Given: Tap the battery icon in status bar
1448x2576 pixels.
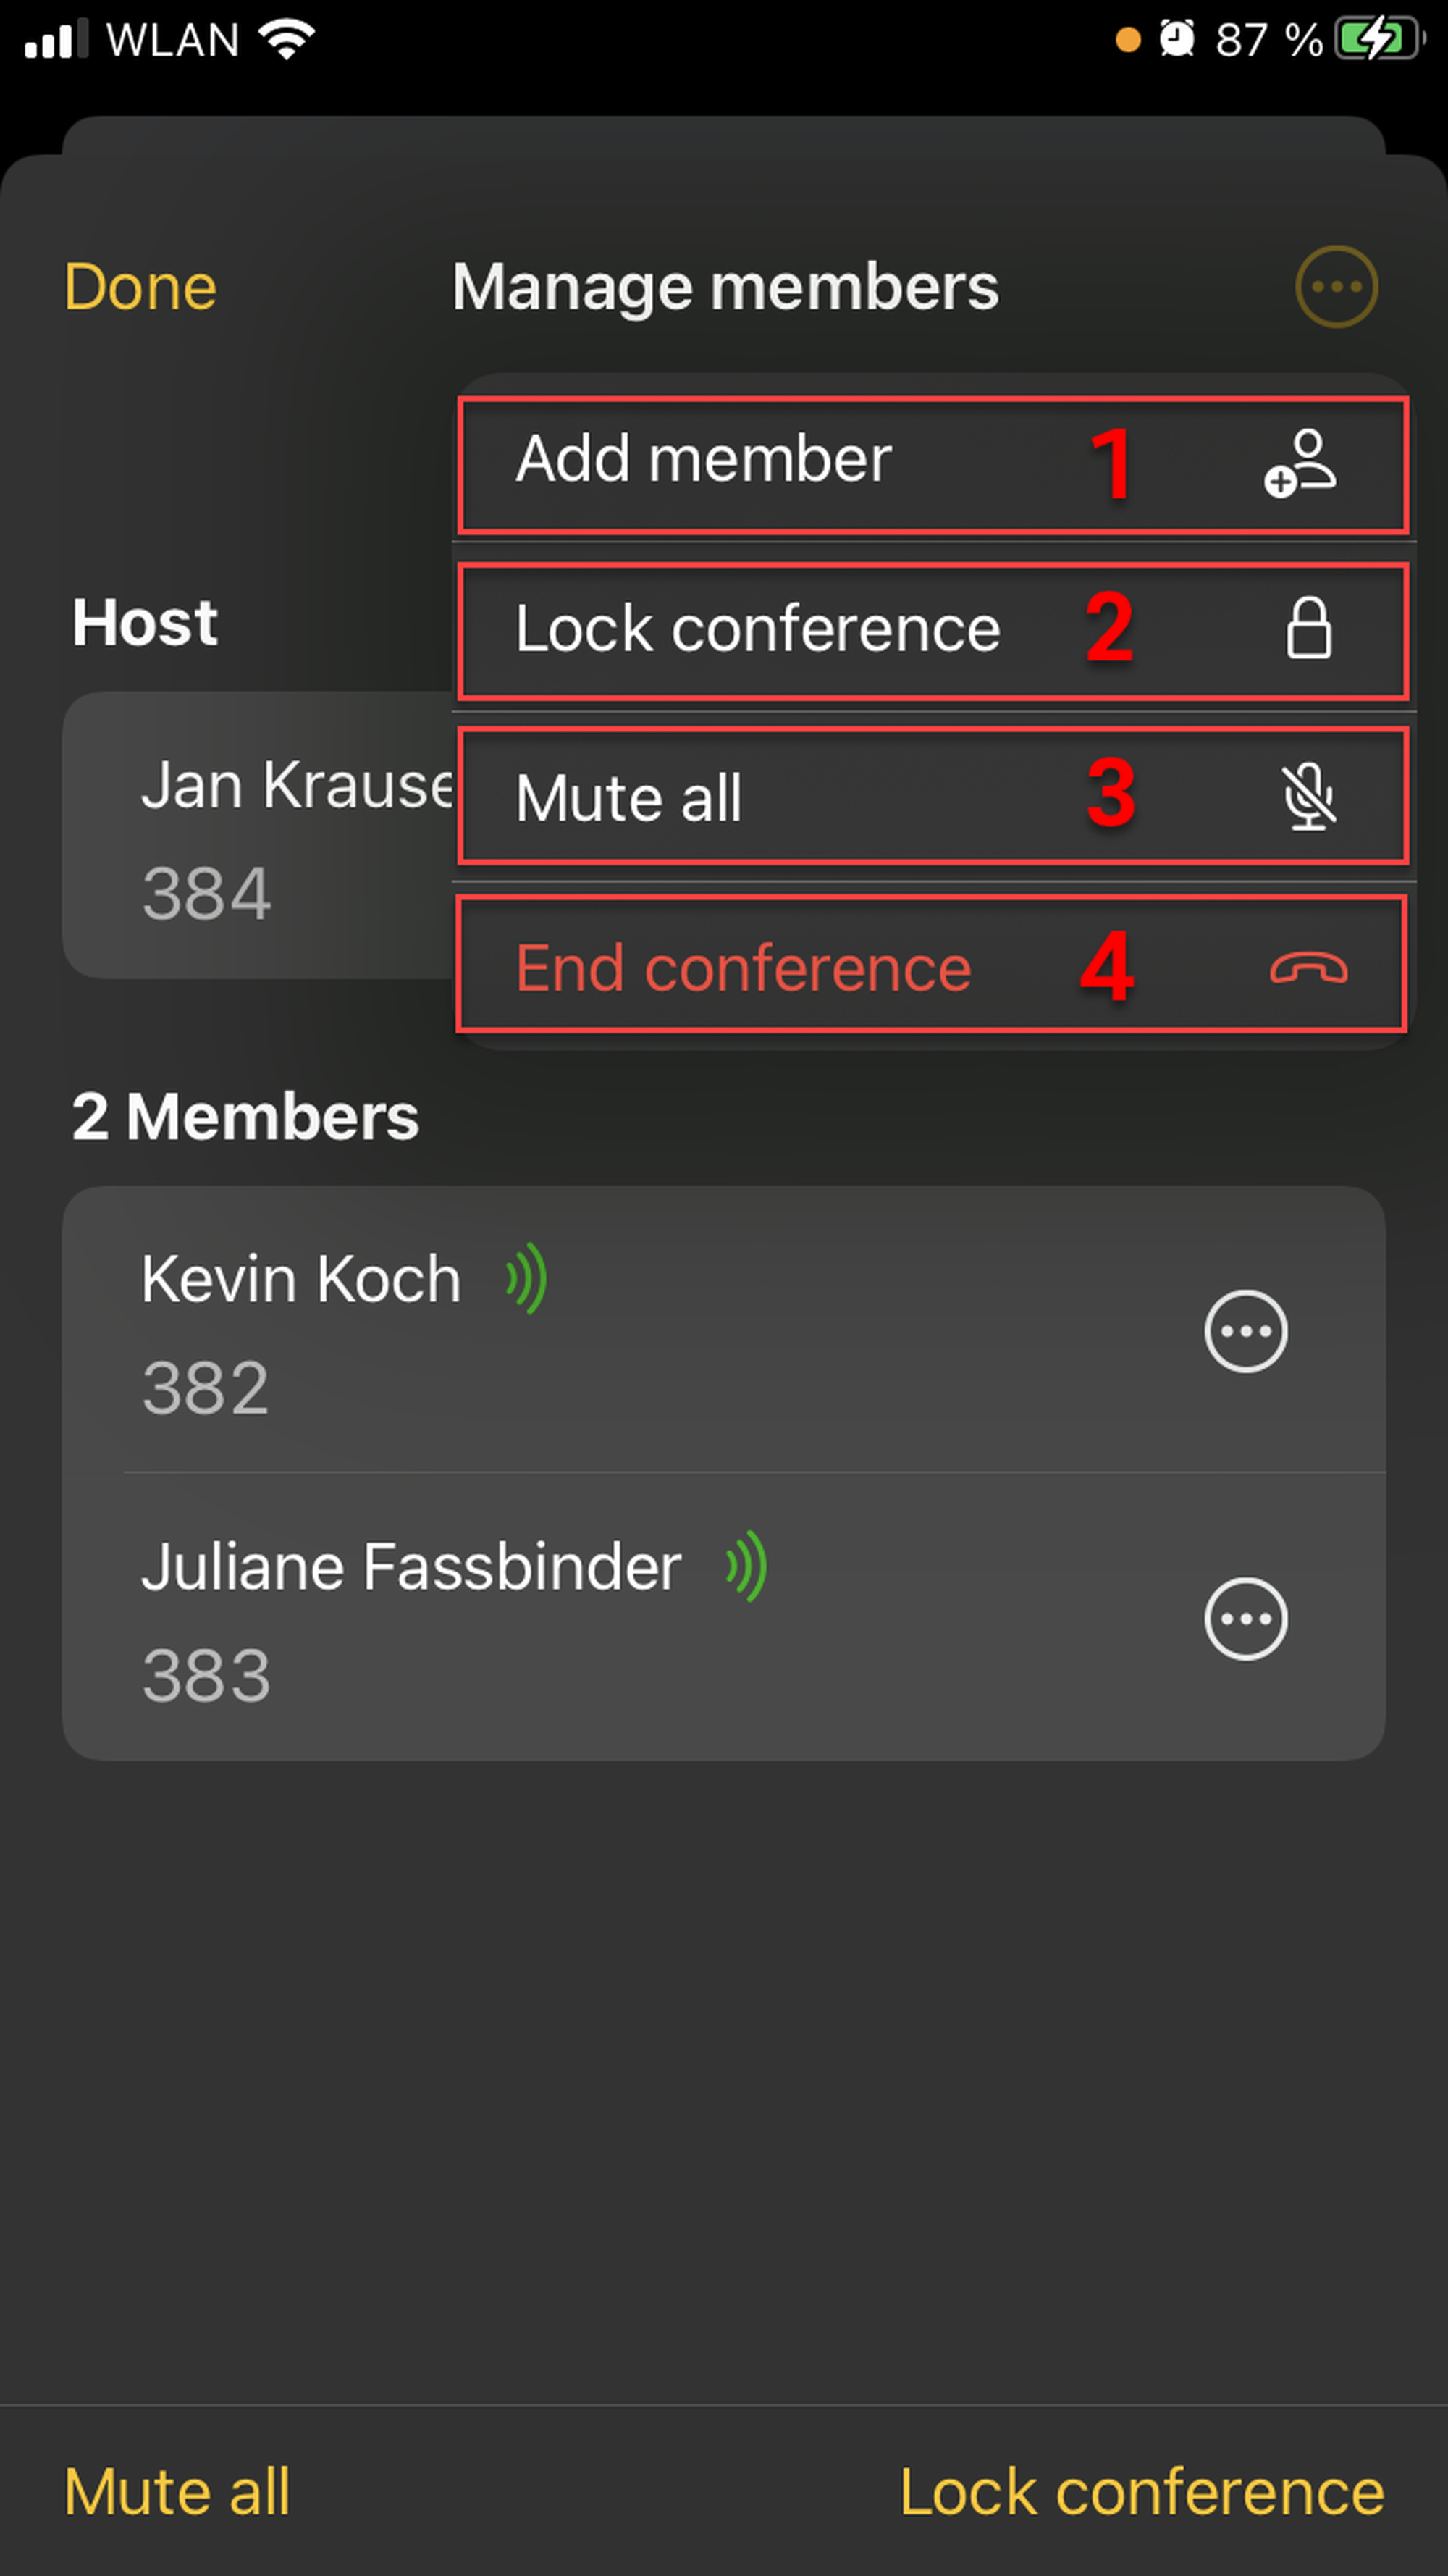Looking at the screenshot, I should [x=1379, y=40].
